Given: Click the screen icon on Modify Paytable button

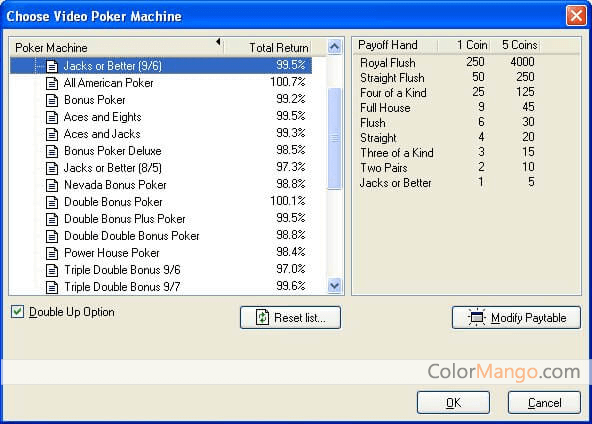Looking at the screenshot, I should [477, 317].
